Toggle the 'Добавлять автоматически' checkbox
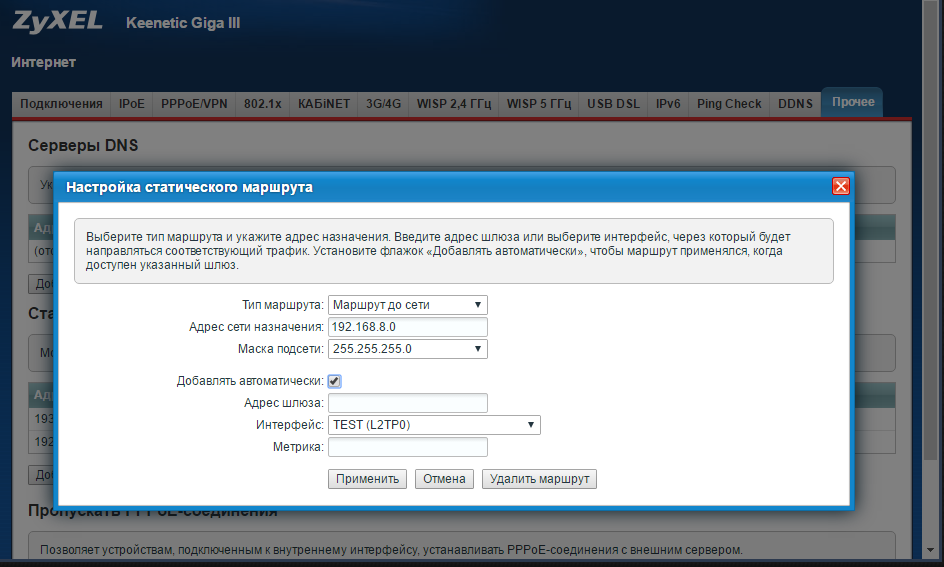 pos(335,381)
